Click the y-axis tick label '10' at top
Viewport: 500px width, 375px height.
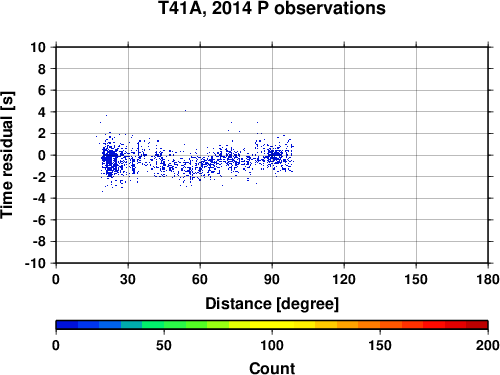pyautogui.click(x=38, y=47)
